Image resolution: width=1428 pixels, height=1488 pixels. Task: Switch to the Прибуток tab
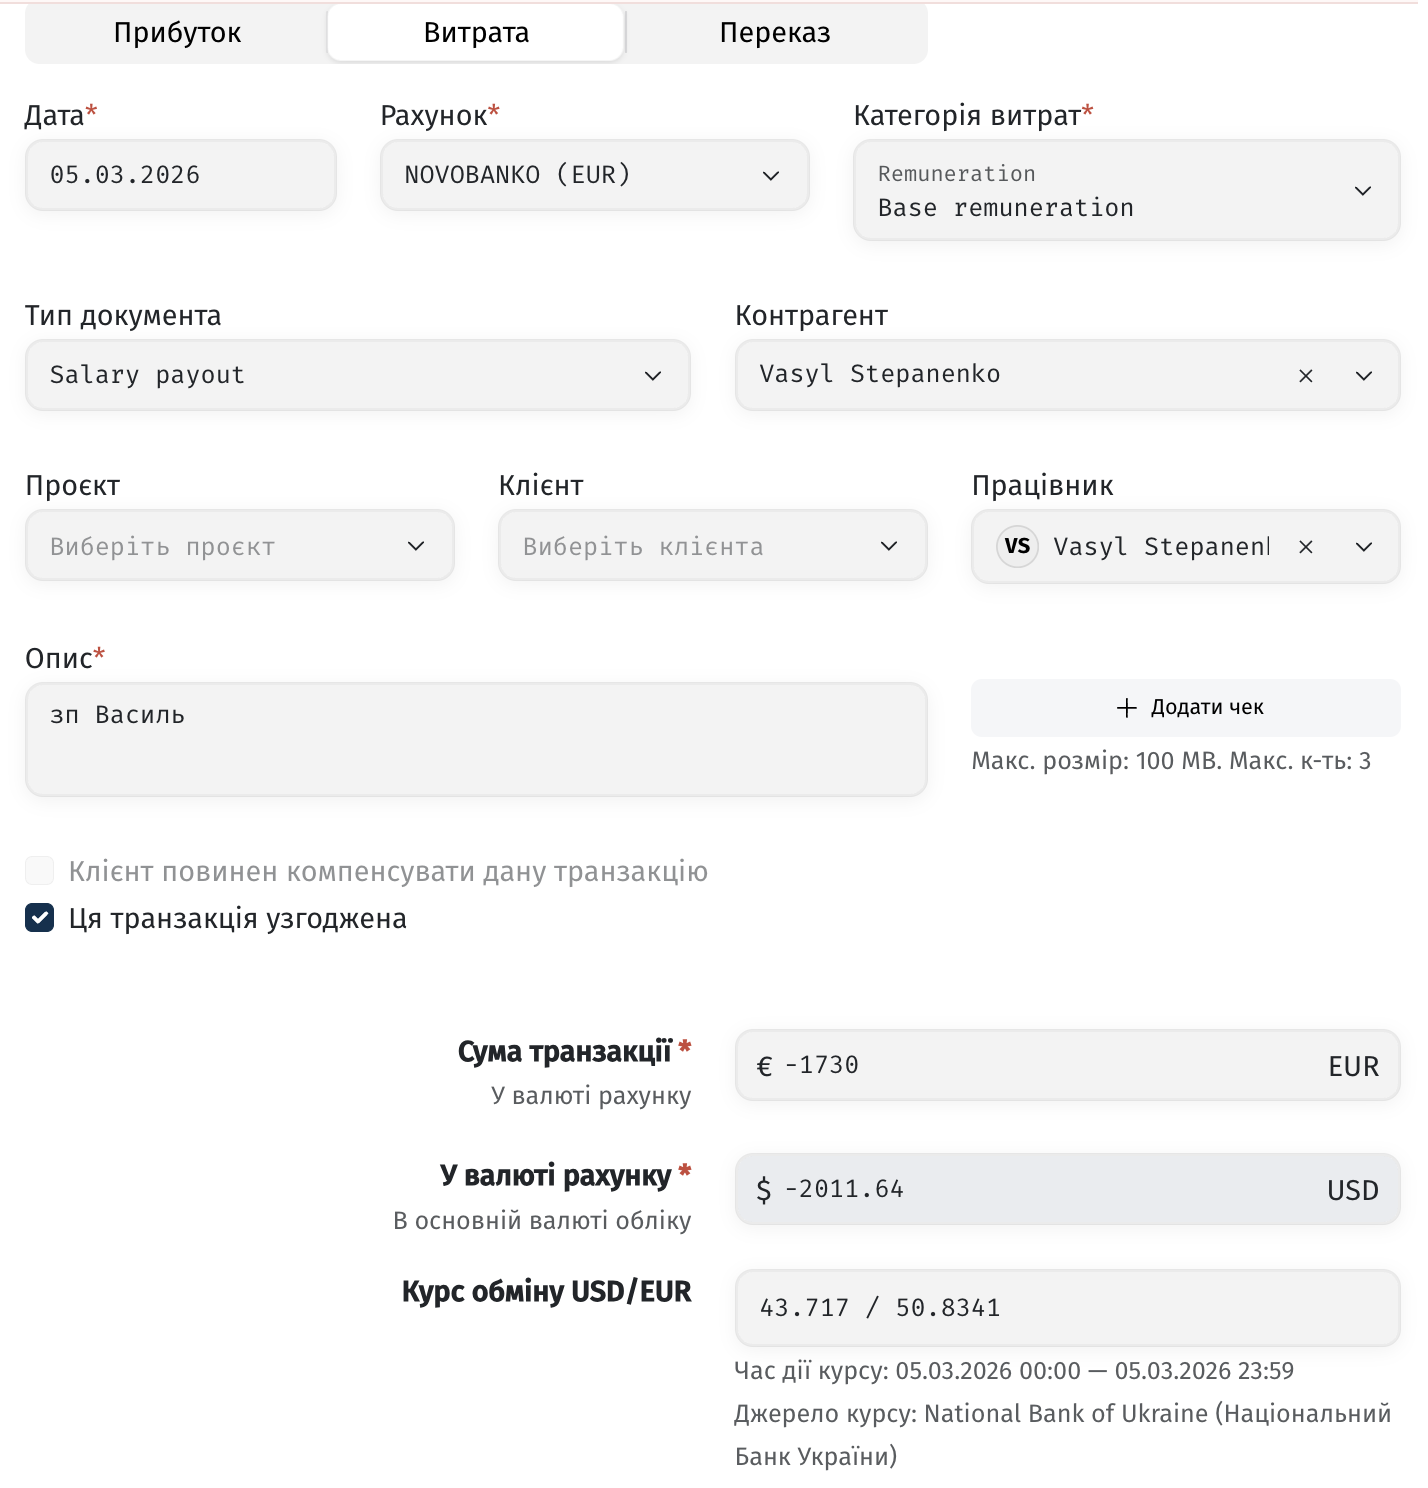pos(177,33)
